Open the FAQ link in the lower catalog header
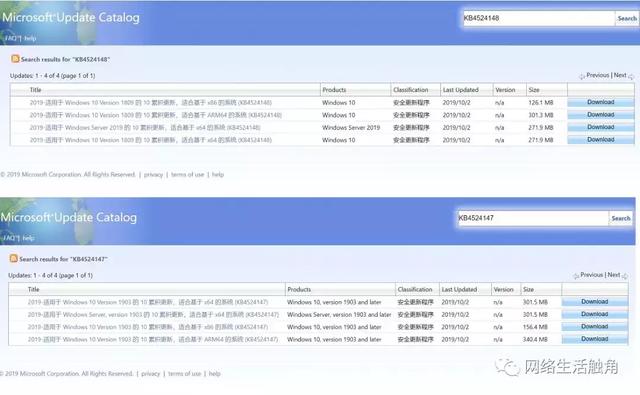This screenshot has width=640, height=395. 9,238
